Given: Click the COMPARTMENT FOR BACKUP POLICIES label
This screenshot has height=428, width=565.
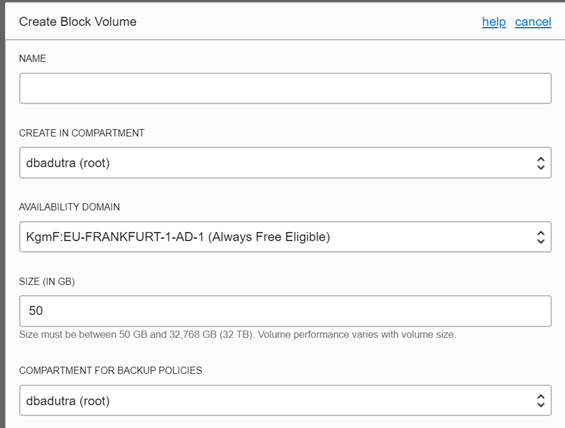Looking at the screenshot, I should point(111,370).
